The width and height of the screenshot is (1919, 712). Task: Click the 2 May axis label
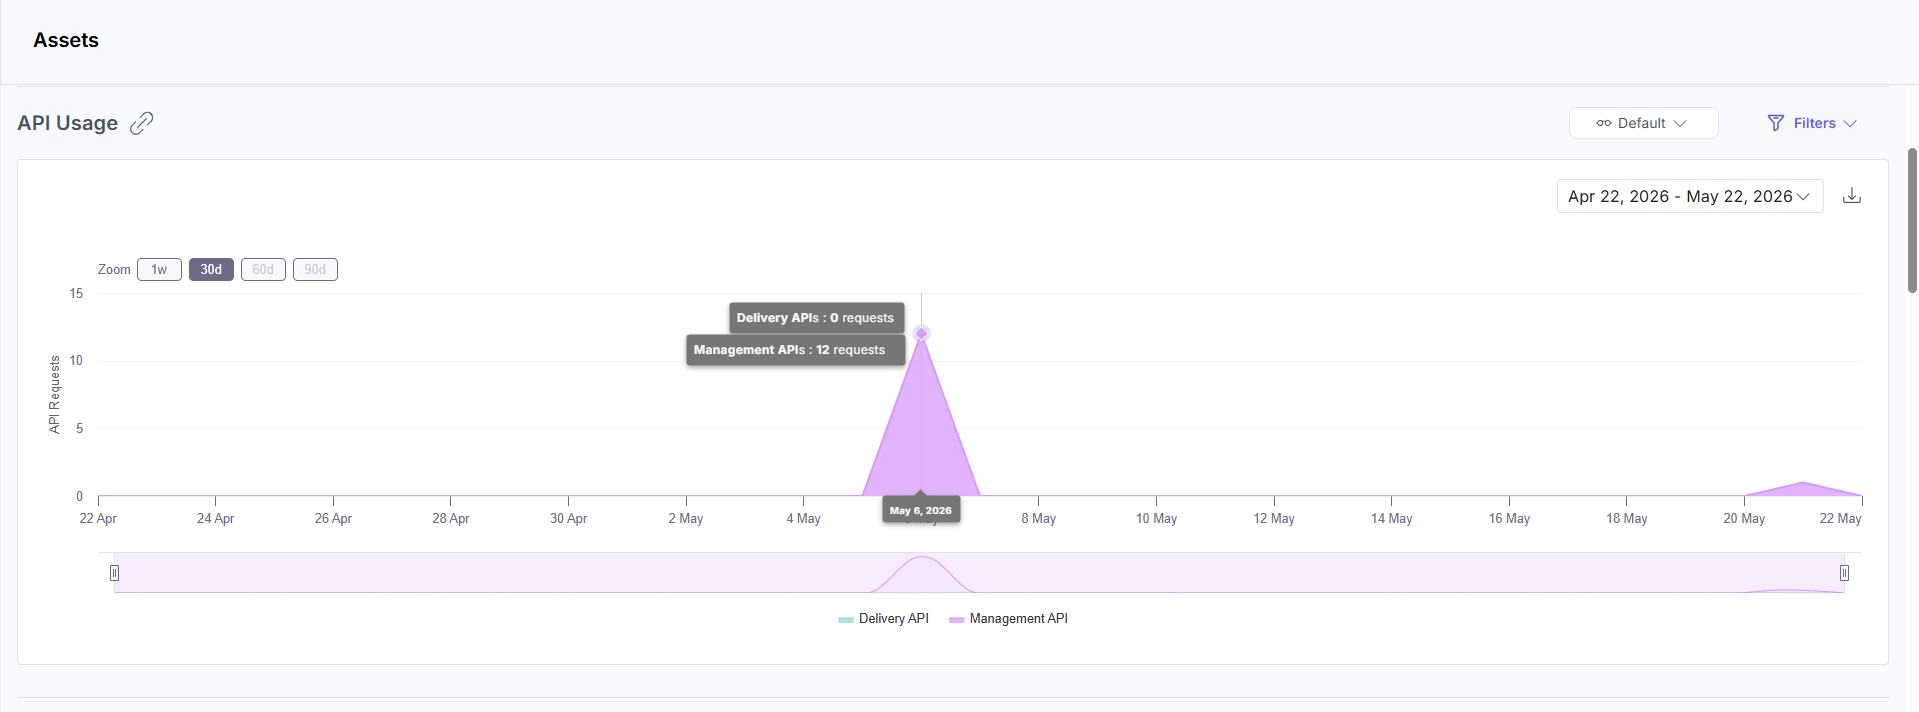[686, 518]
